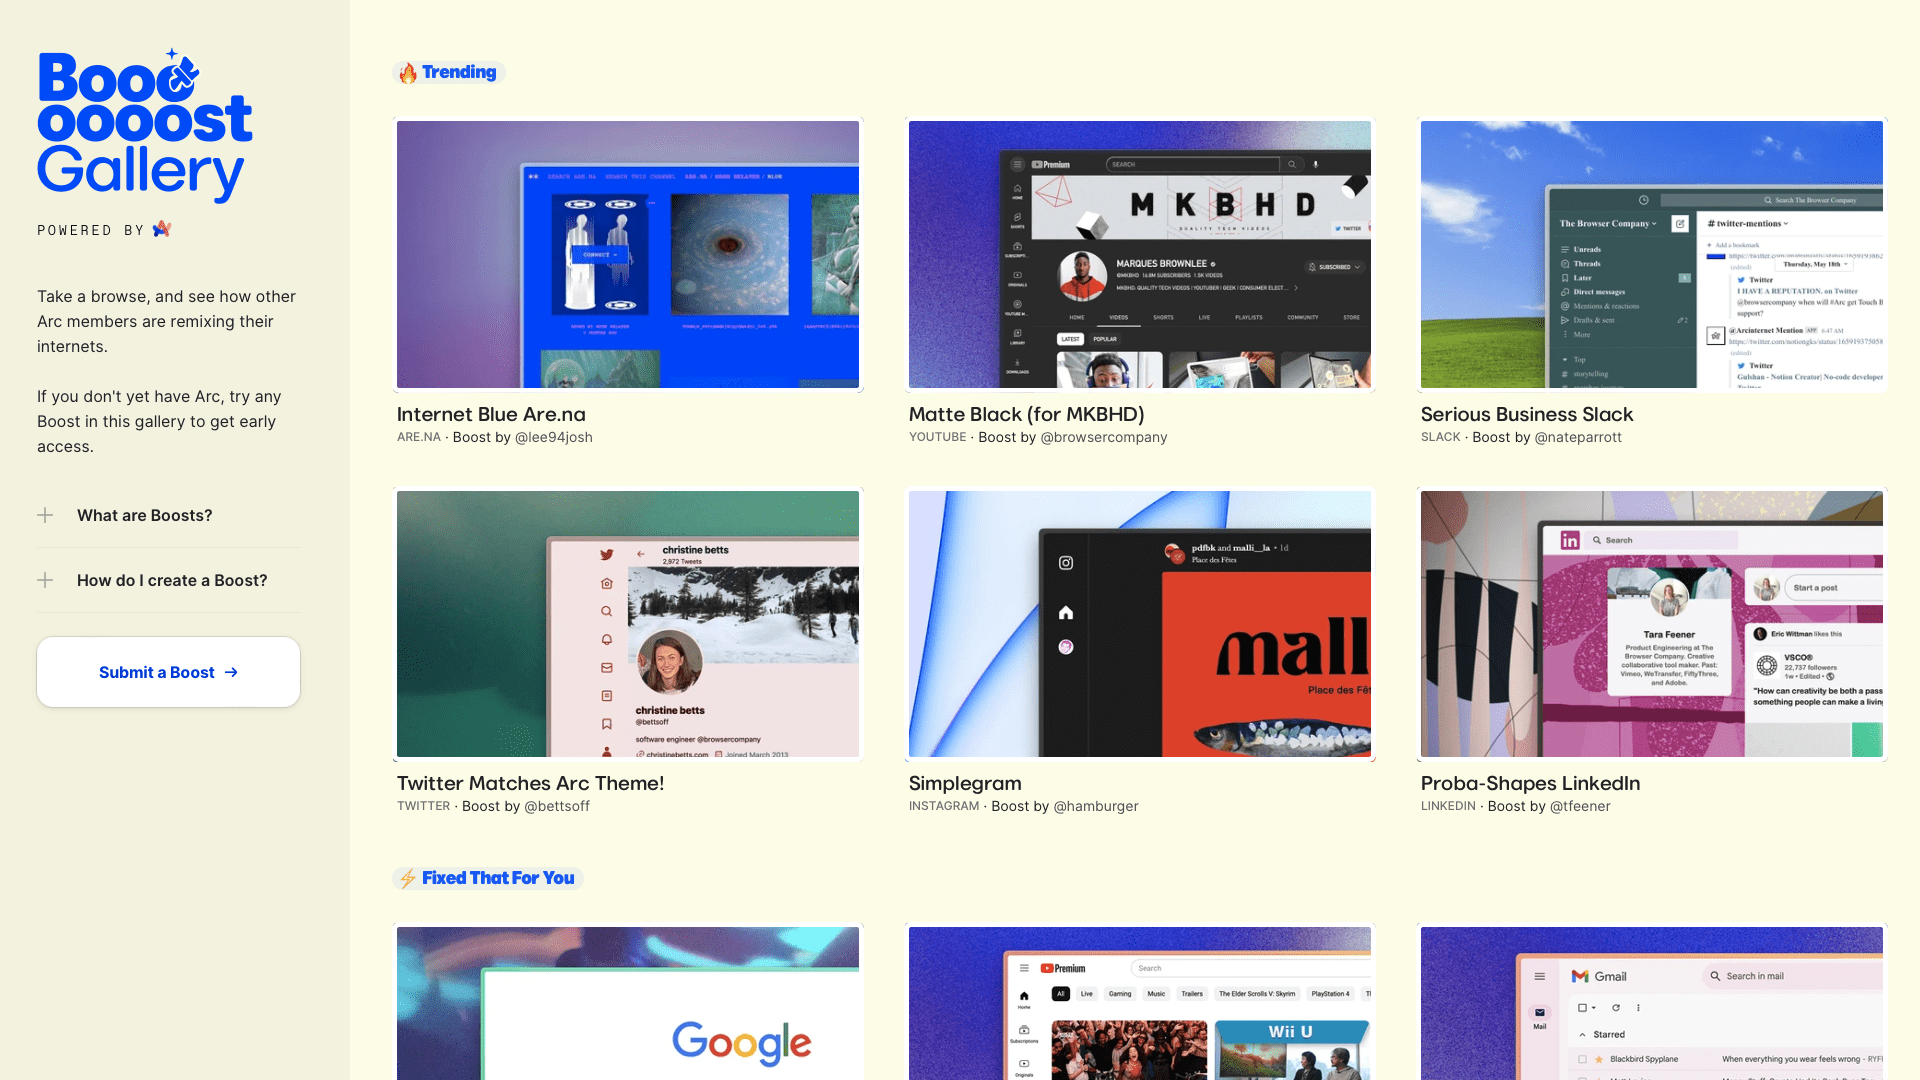Expand How do I create a Boost?
The image size is (1920, 1080).
[168, 580]
